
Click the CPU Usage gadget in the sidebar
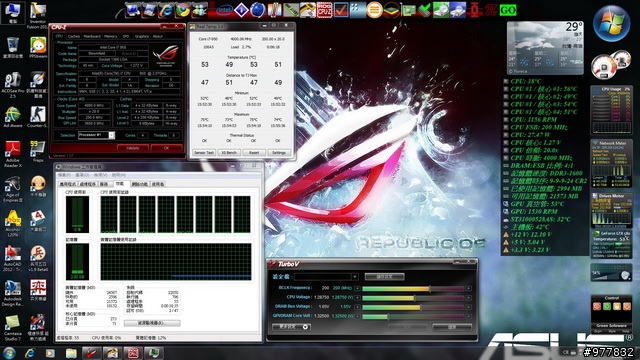point(611,110)
